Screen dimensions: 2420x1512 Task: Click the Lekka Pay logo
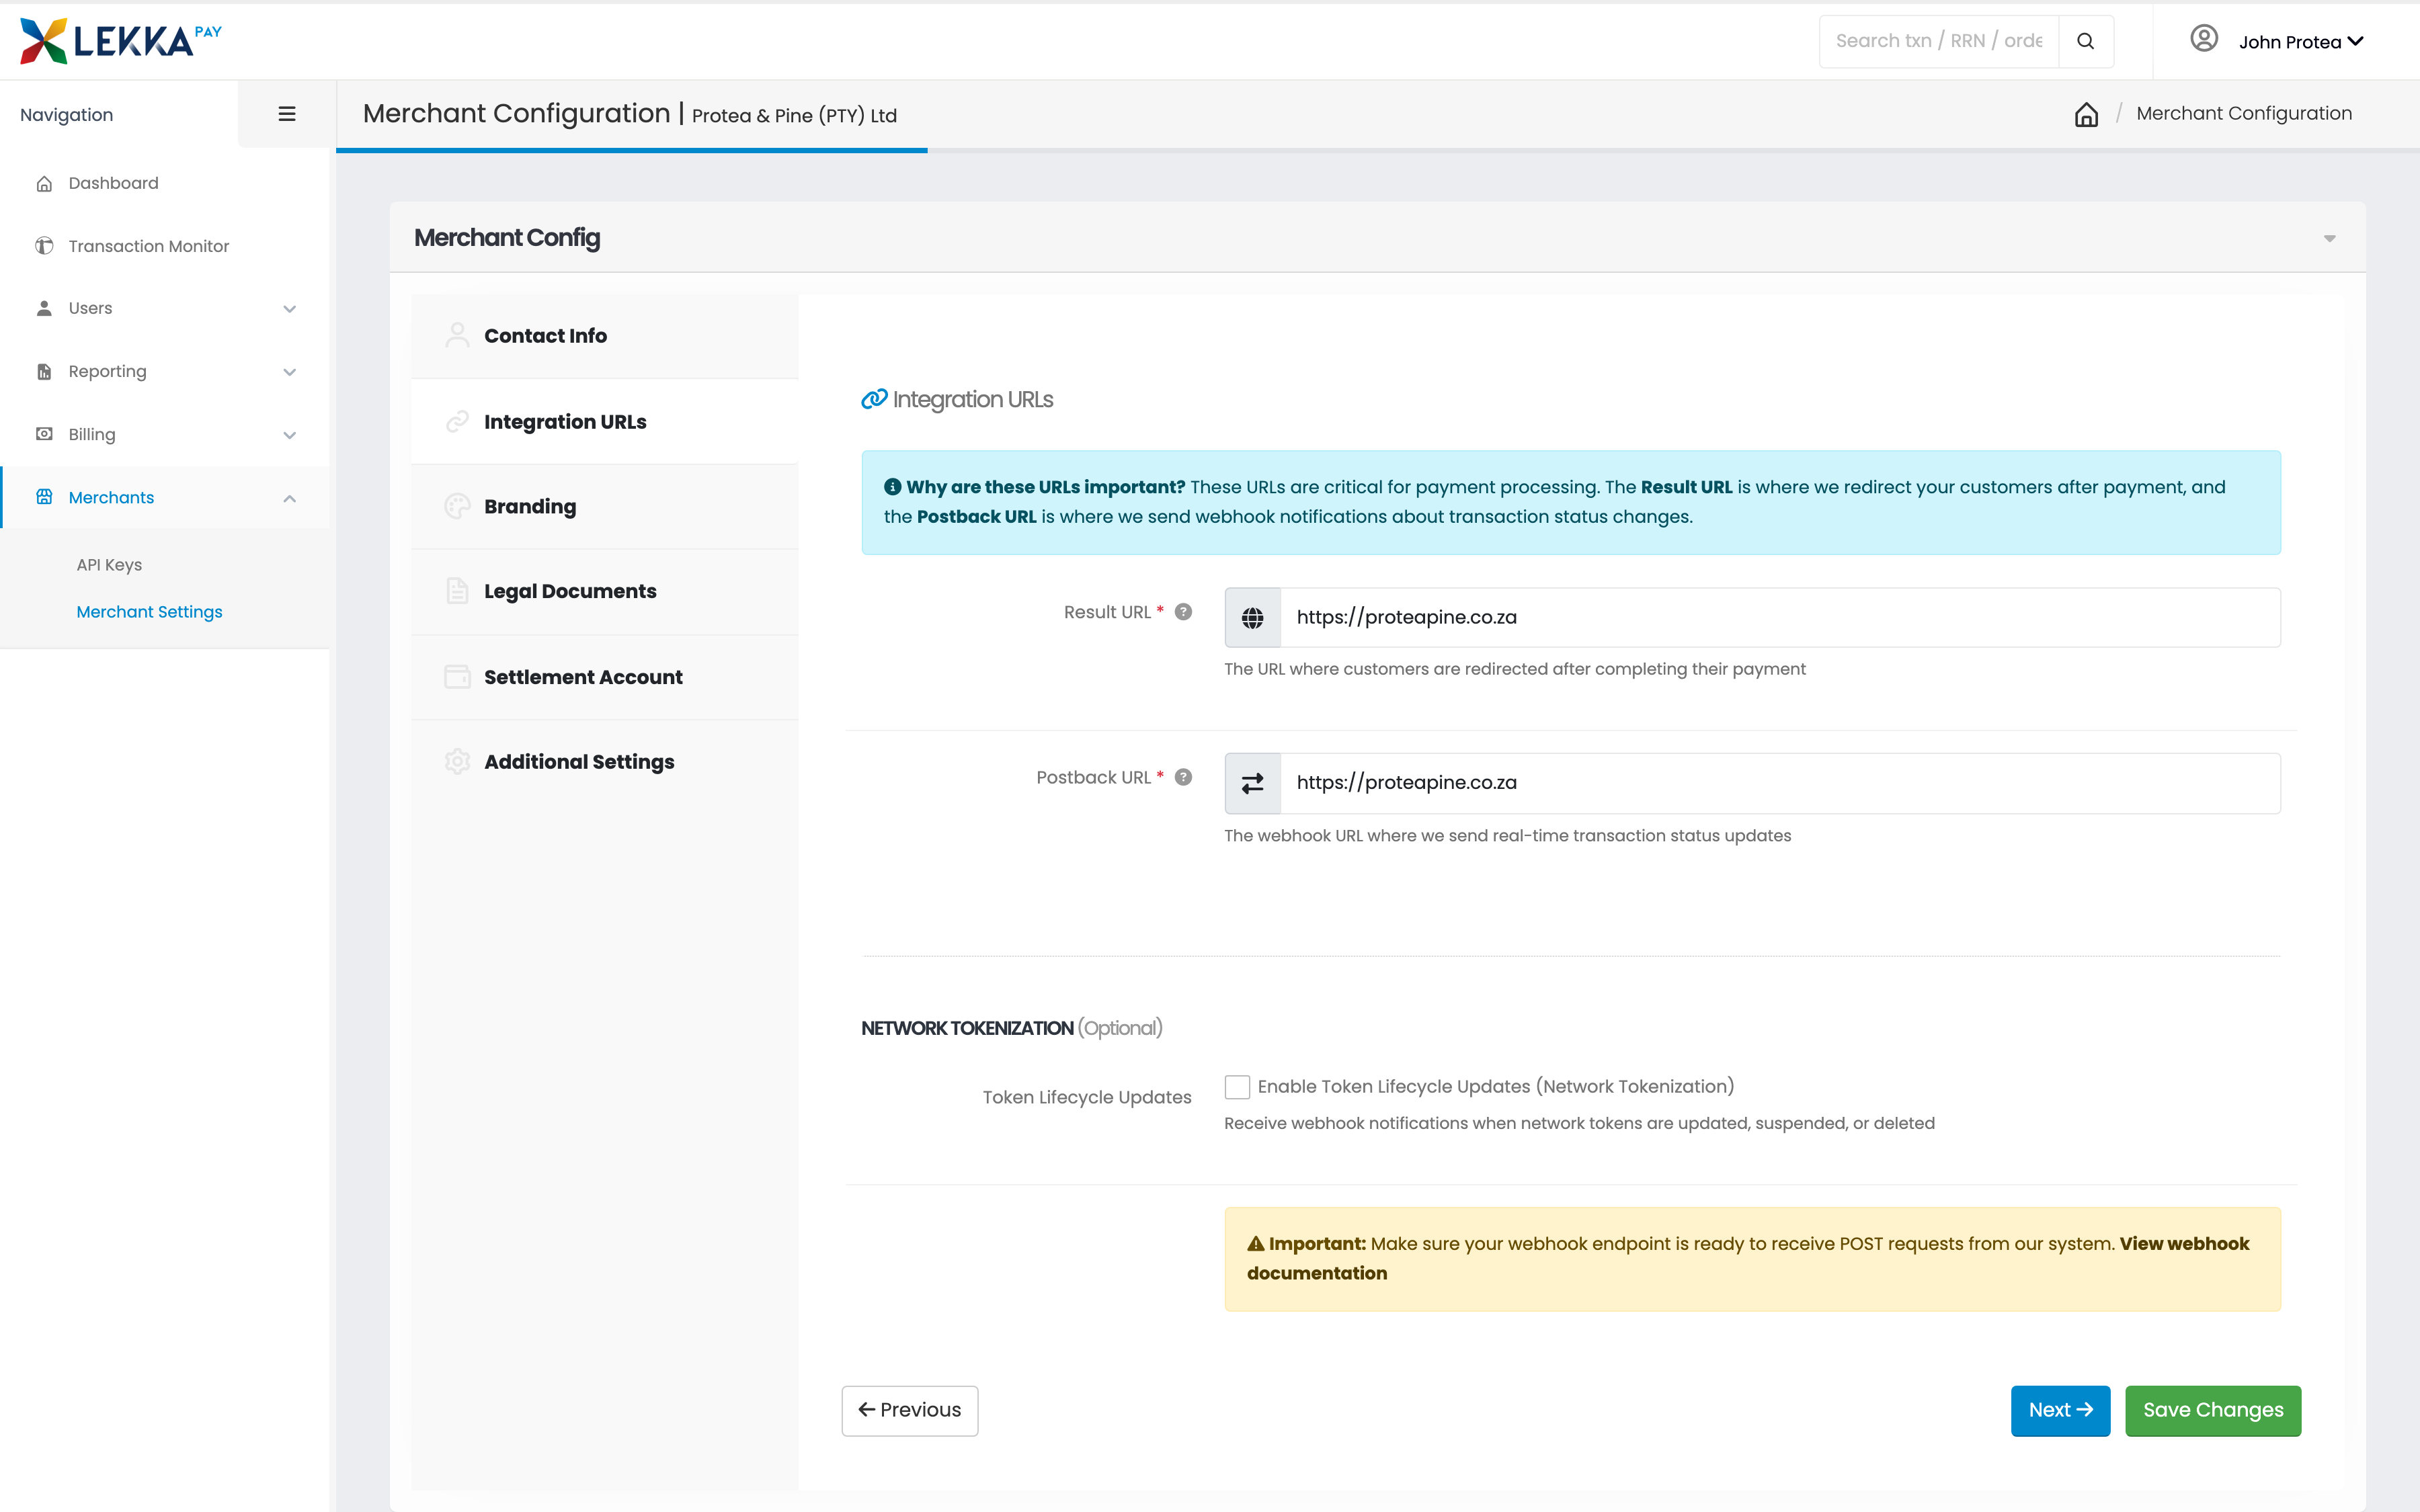click(121, 41)
